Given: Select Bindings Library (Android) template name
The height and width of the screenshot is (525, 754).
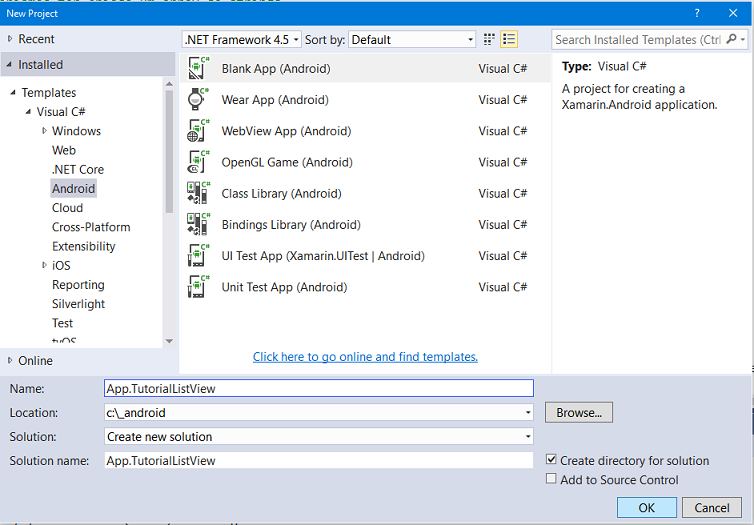Looking at the screenshot, I should click(291, 225).
